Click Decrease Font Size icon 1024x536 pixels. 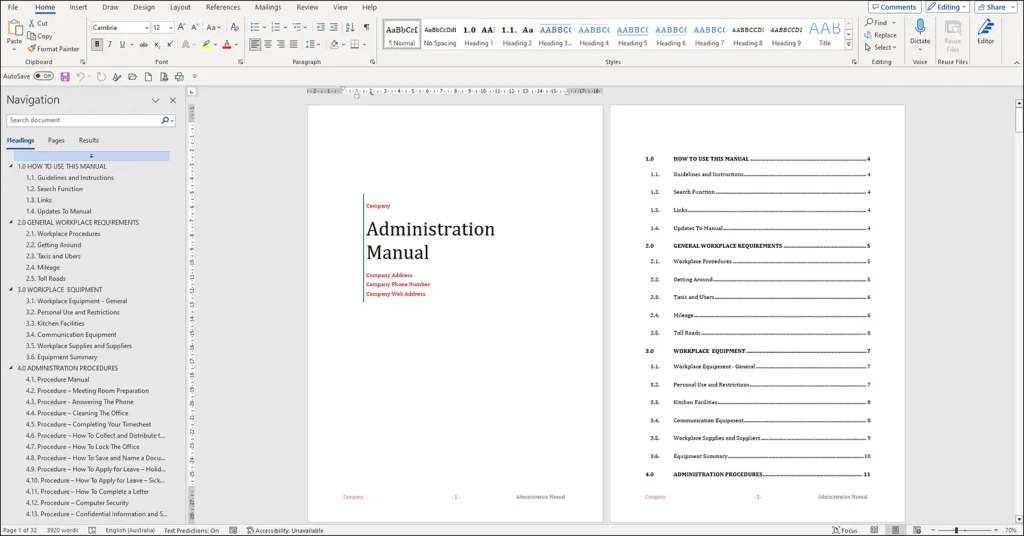pyautogui.click(x=194, y=27)
